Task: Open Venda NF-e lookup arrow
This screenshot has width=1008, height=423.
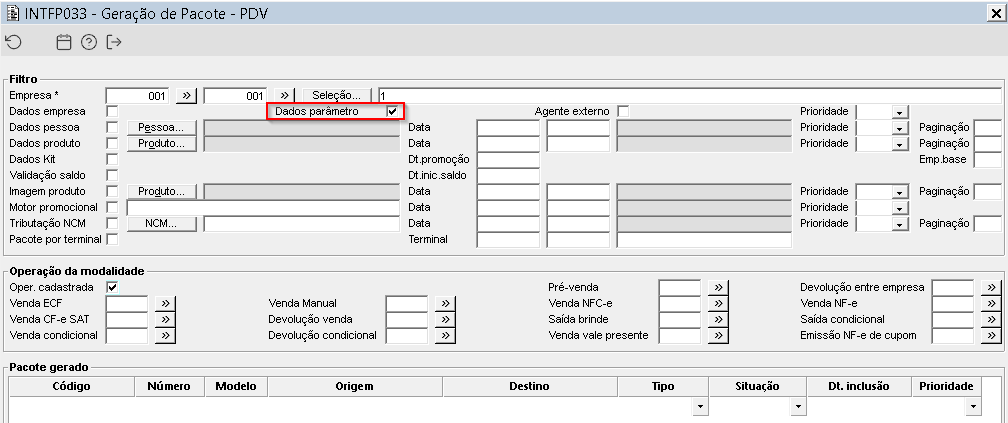Action: [x=991, y=303]
